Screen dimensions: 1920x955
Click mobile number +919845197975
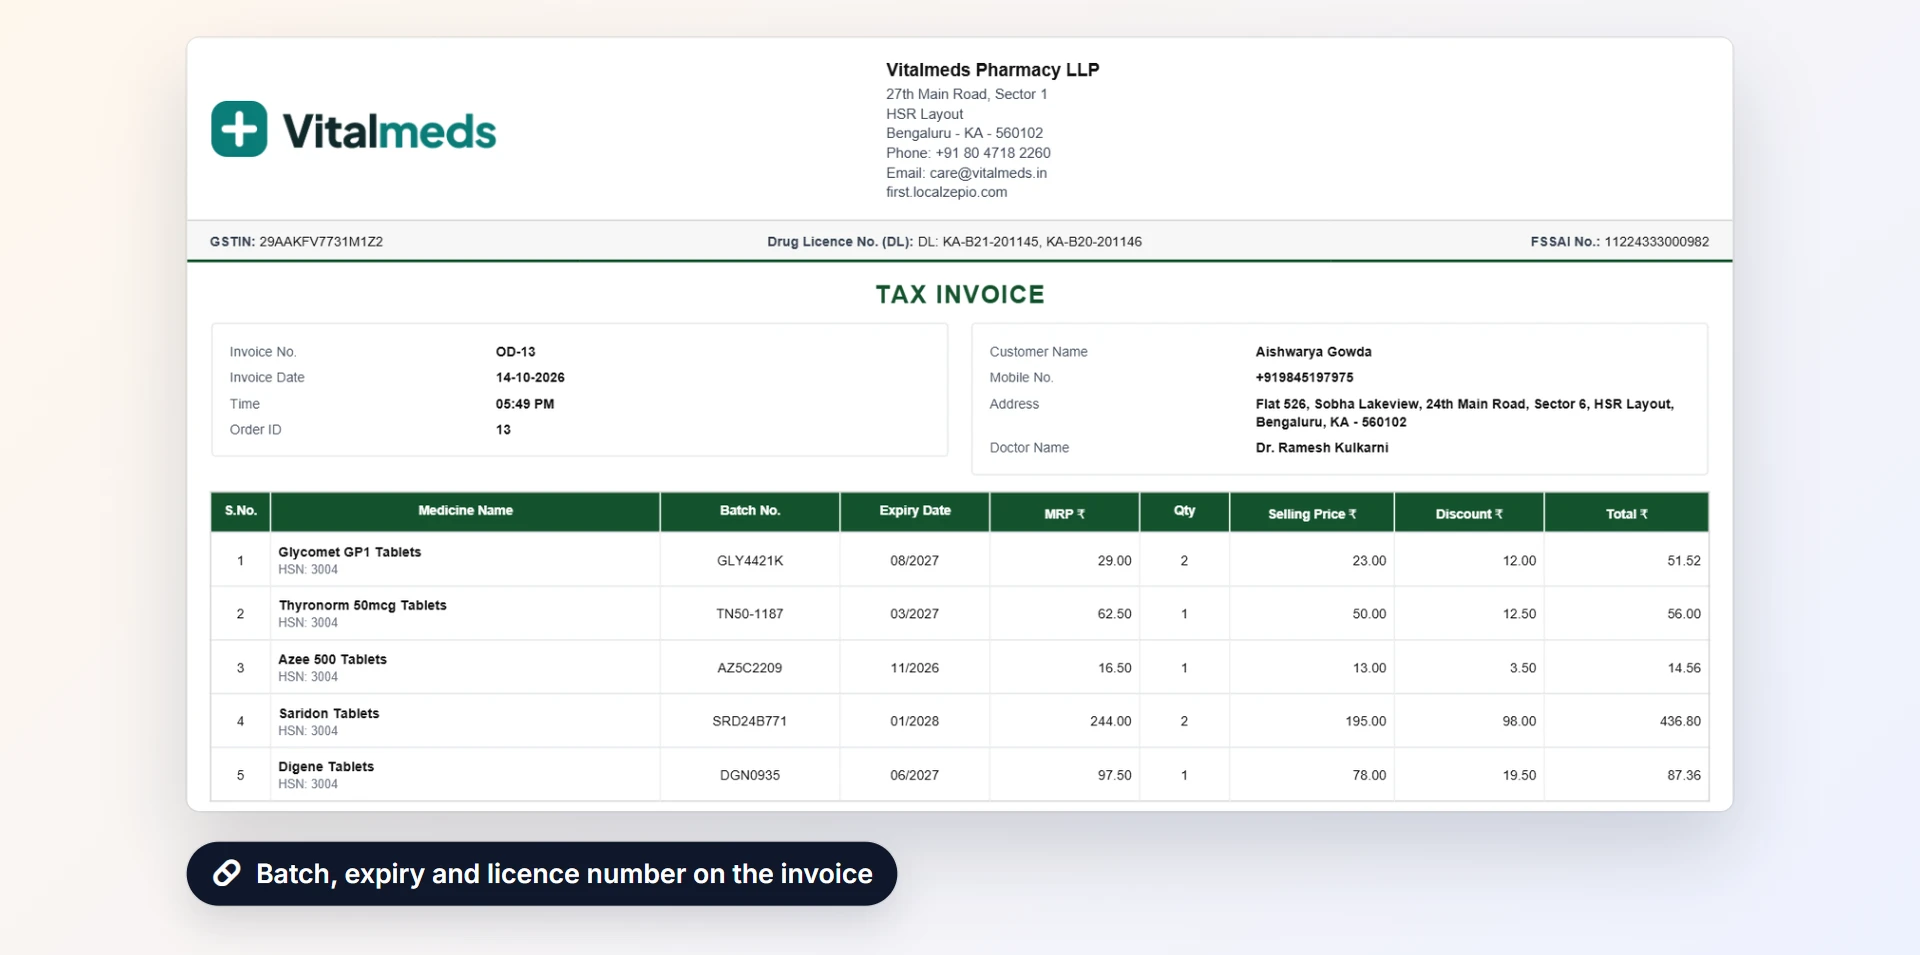(x=1304, y=378)
